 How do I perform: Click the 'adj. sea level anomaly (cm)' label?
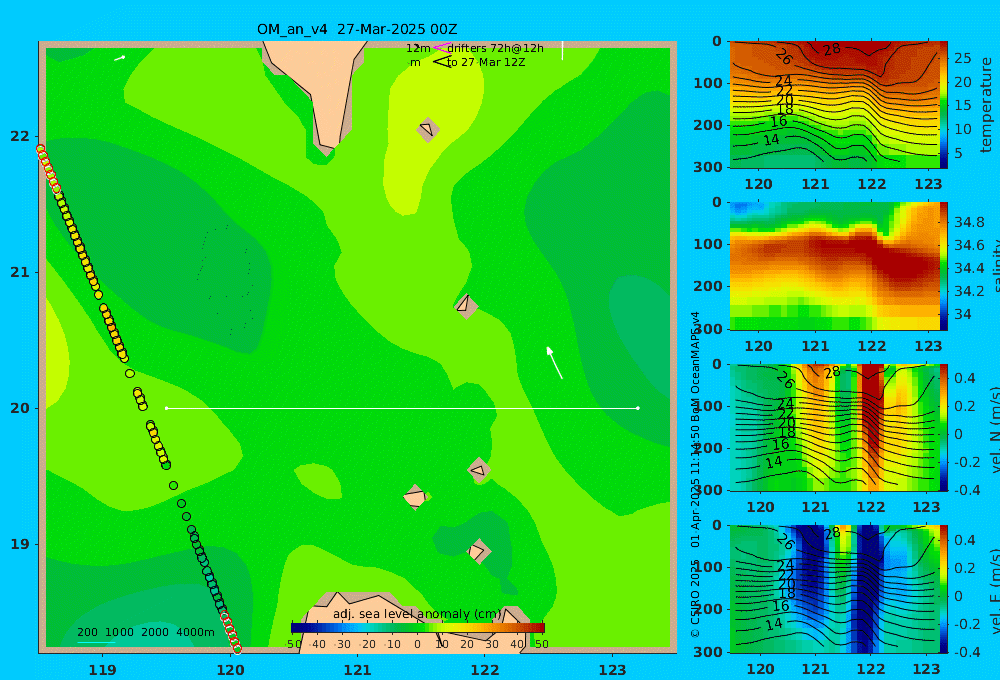point(417,614)
